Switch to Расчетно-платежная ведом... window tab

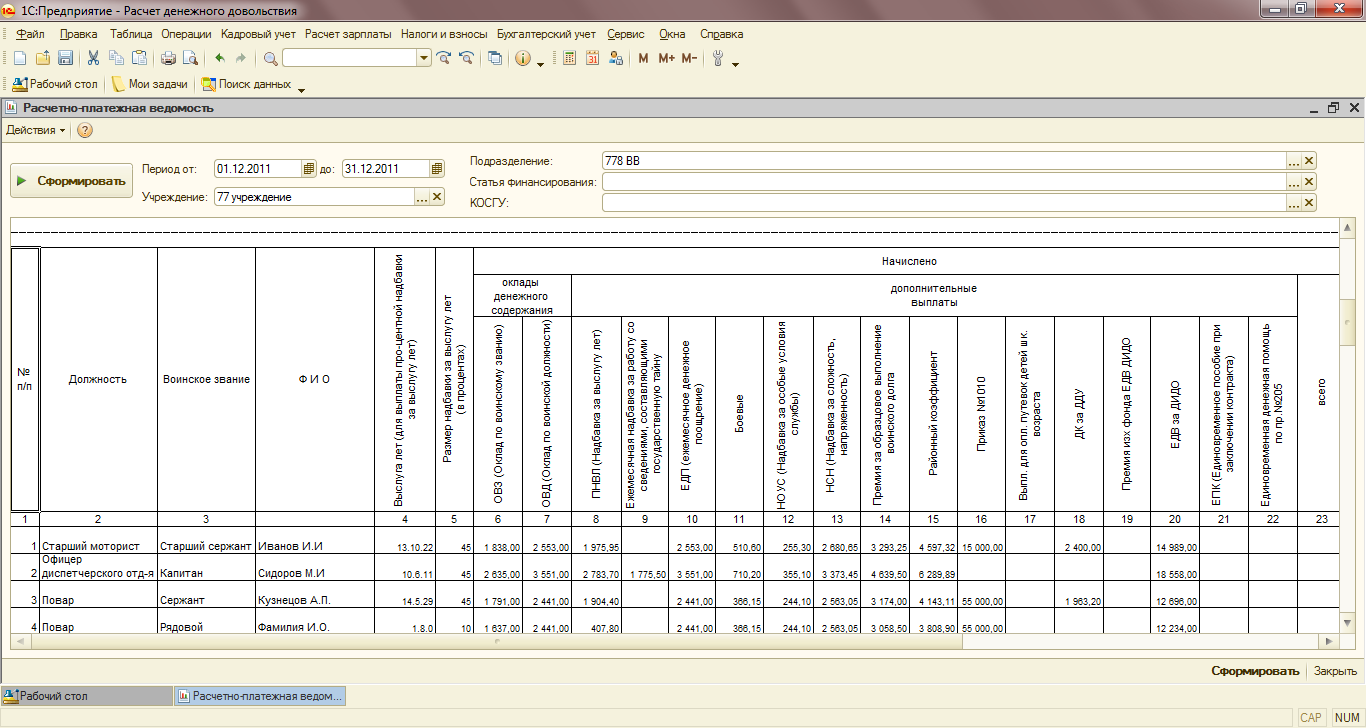tap(260, 695)
